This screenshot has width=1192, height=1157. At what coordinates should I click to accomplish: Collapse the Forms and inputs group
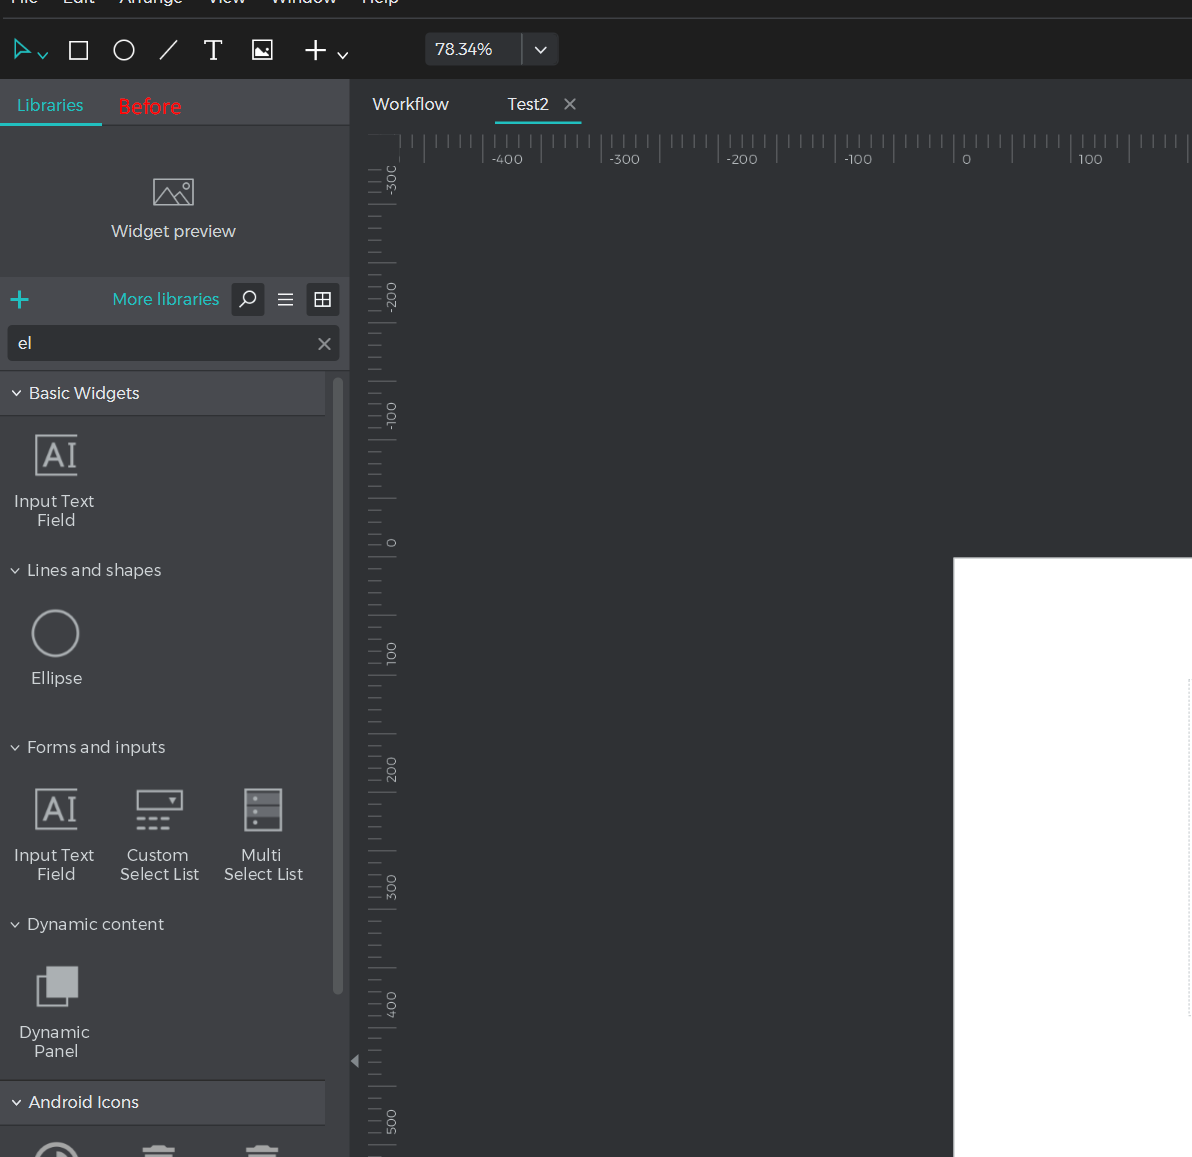(15, 748)
